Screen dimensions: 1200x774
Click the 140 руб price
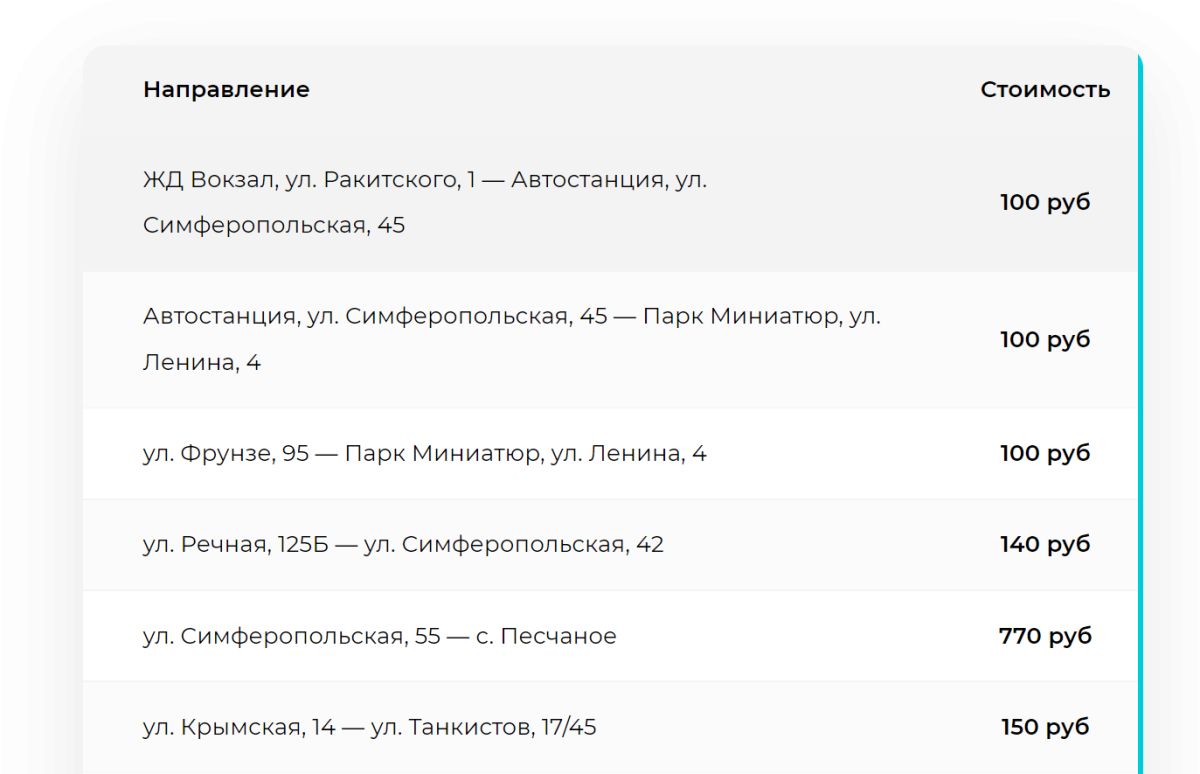pyautogui.click(x=1044, y=545)
